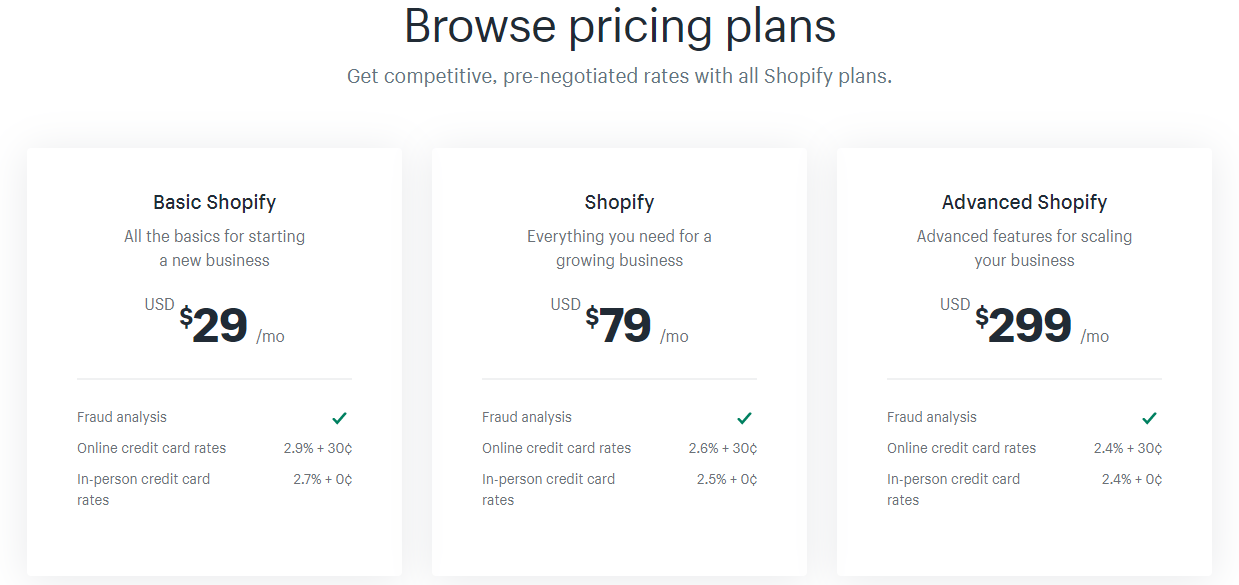
Task: Click Shopify plan in-person rate 2.5% + 0¢
Action: click(x=726, y=479)
